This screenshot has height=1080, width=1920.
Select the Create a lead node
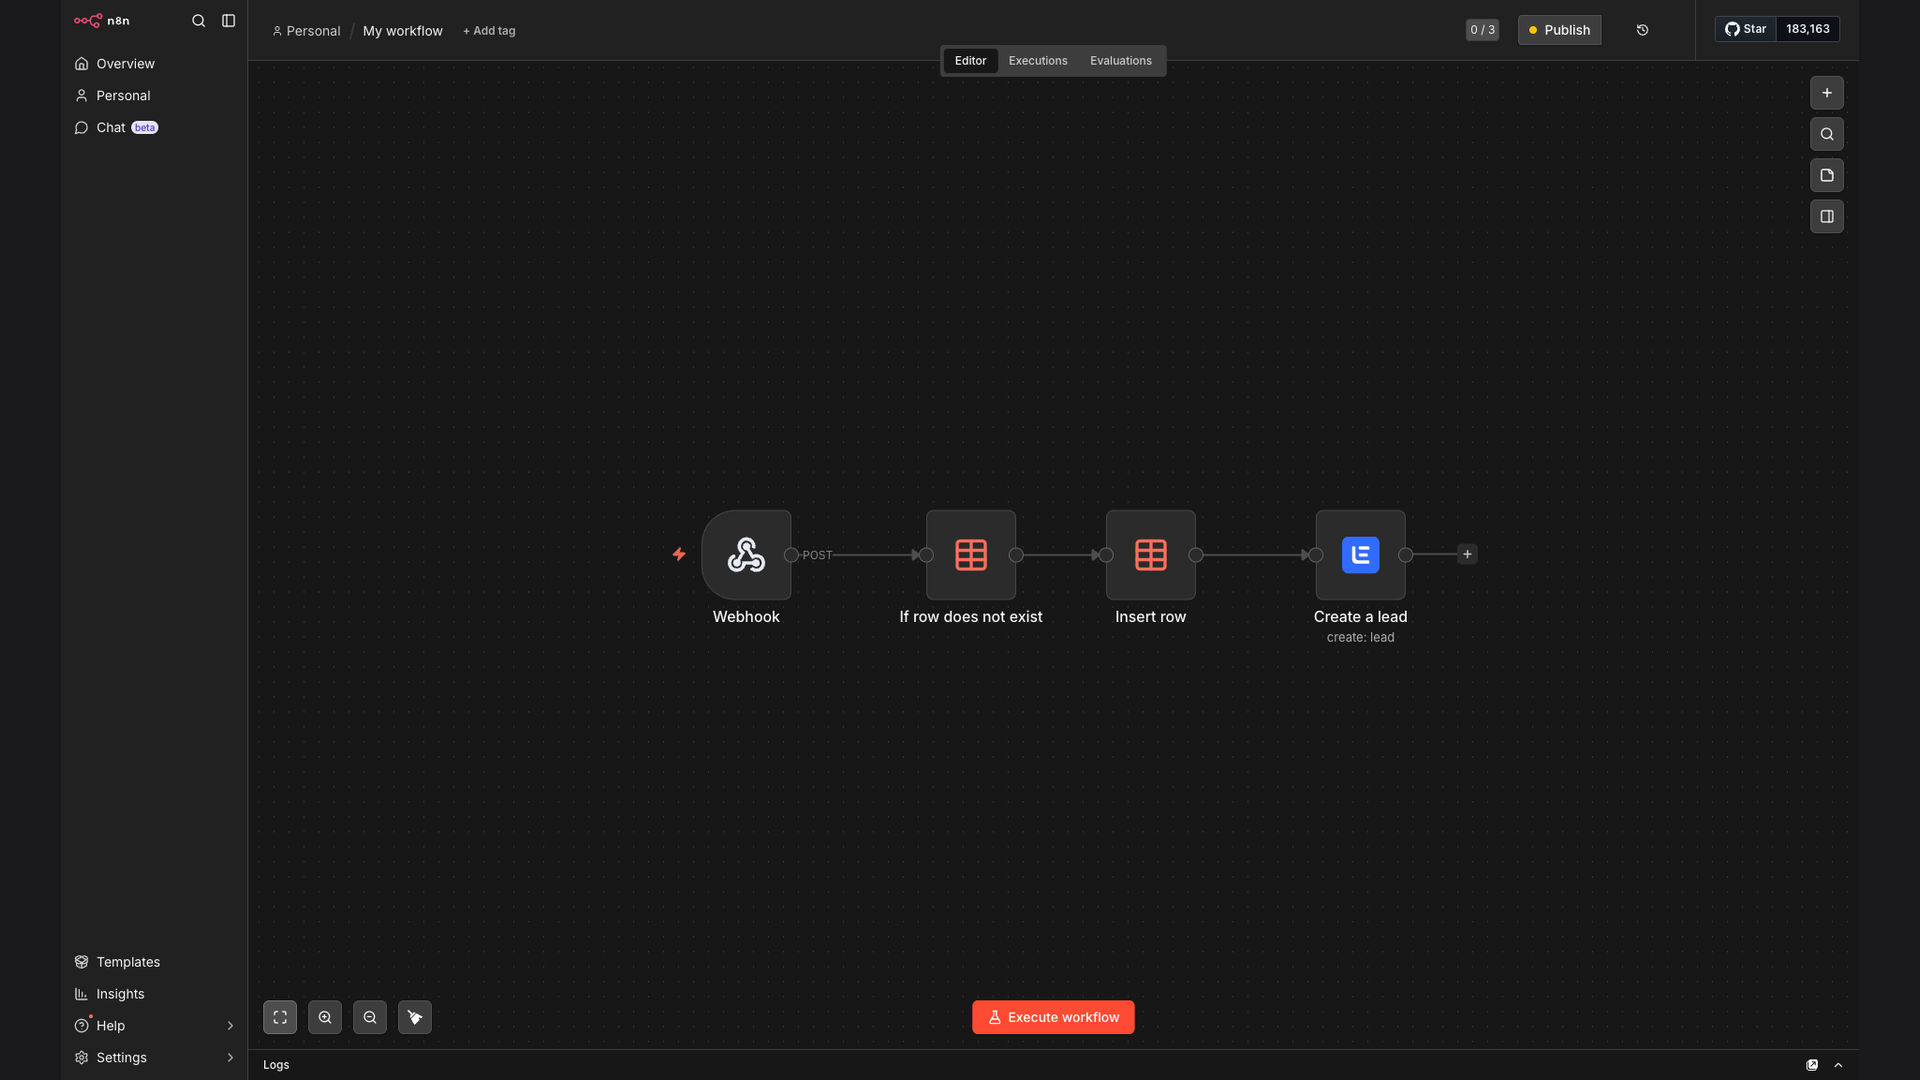[1360, 555]
